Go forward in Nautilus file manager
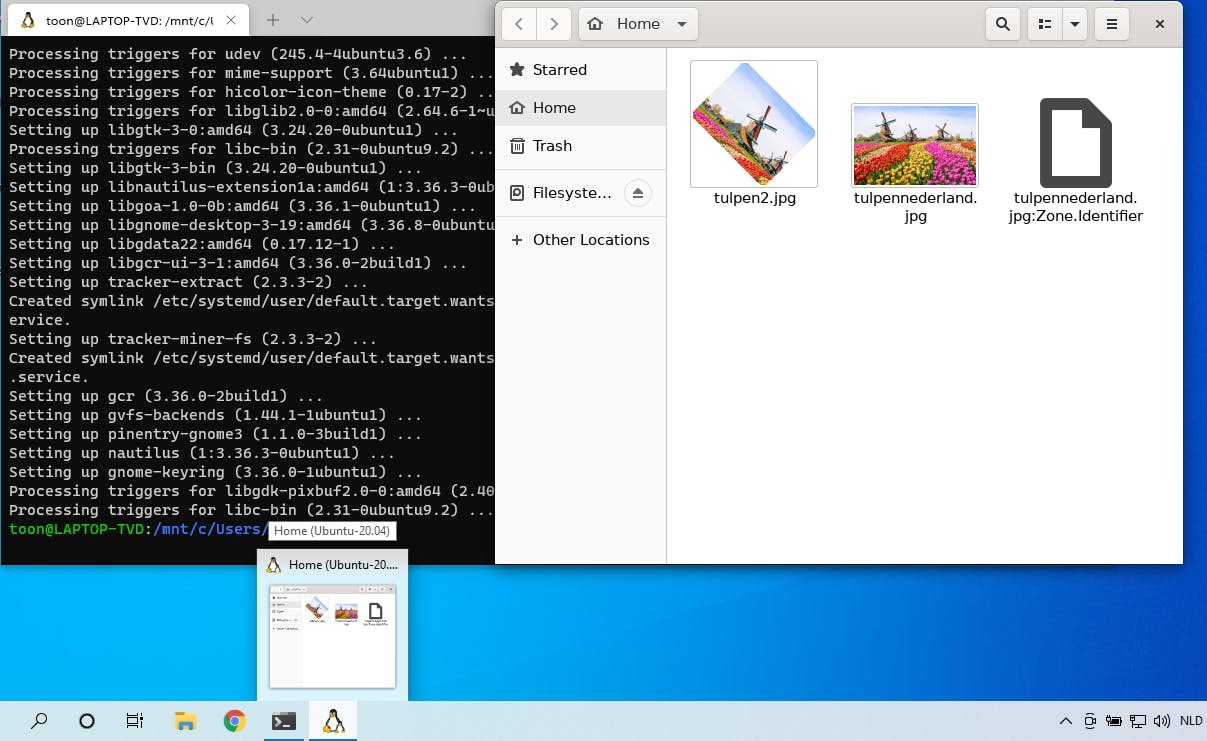This screenshot has height=741, width=1207. point(554,24)
